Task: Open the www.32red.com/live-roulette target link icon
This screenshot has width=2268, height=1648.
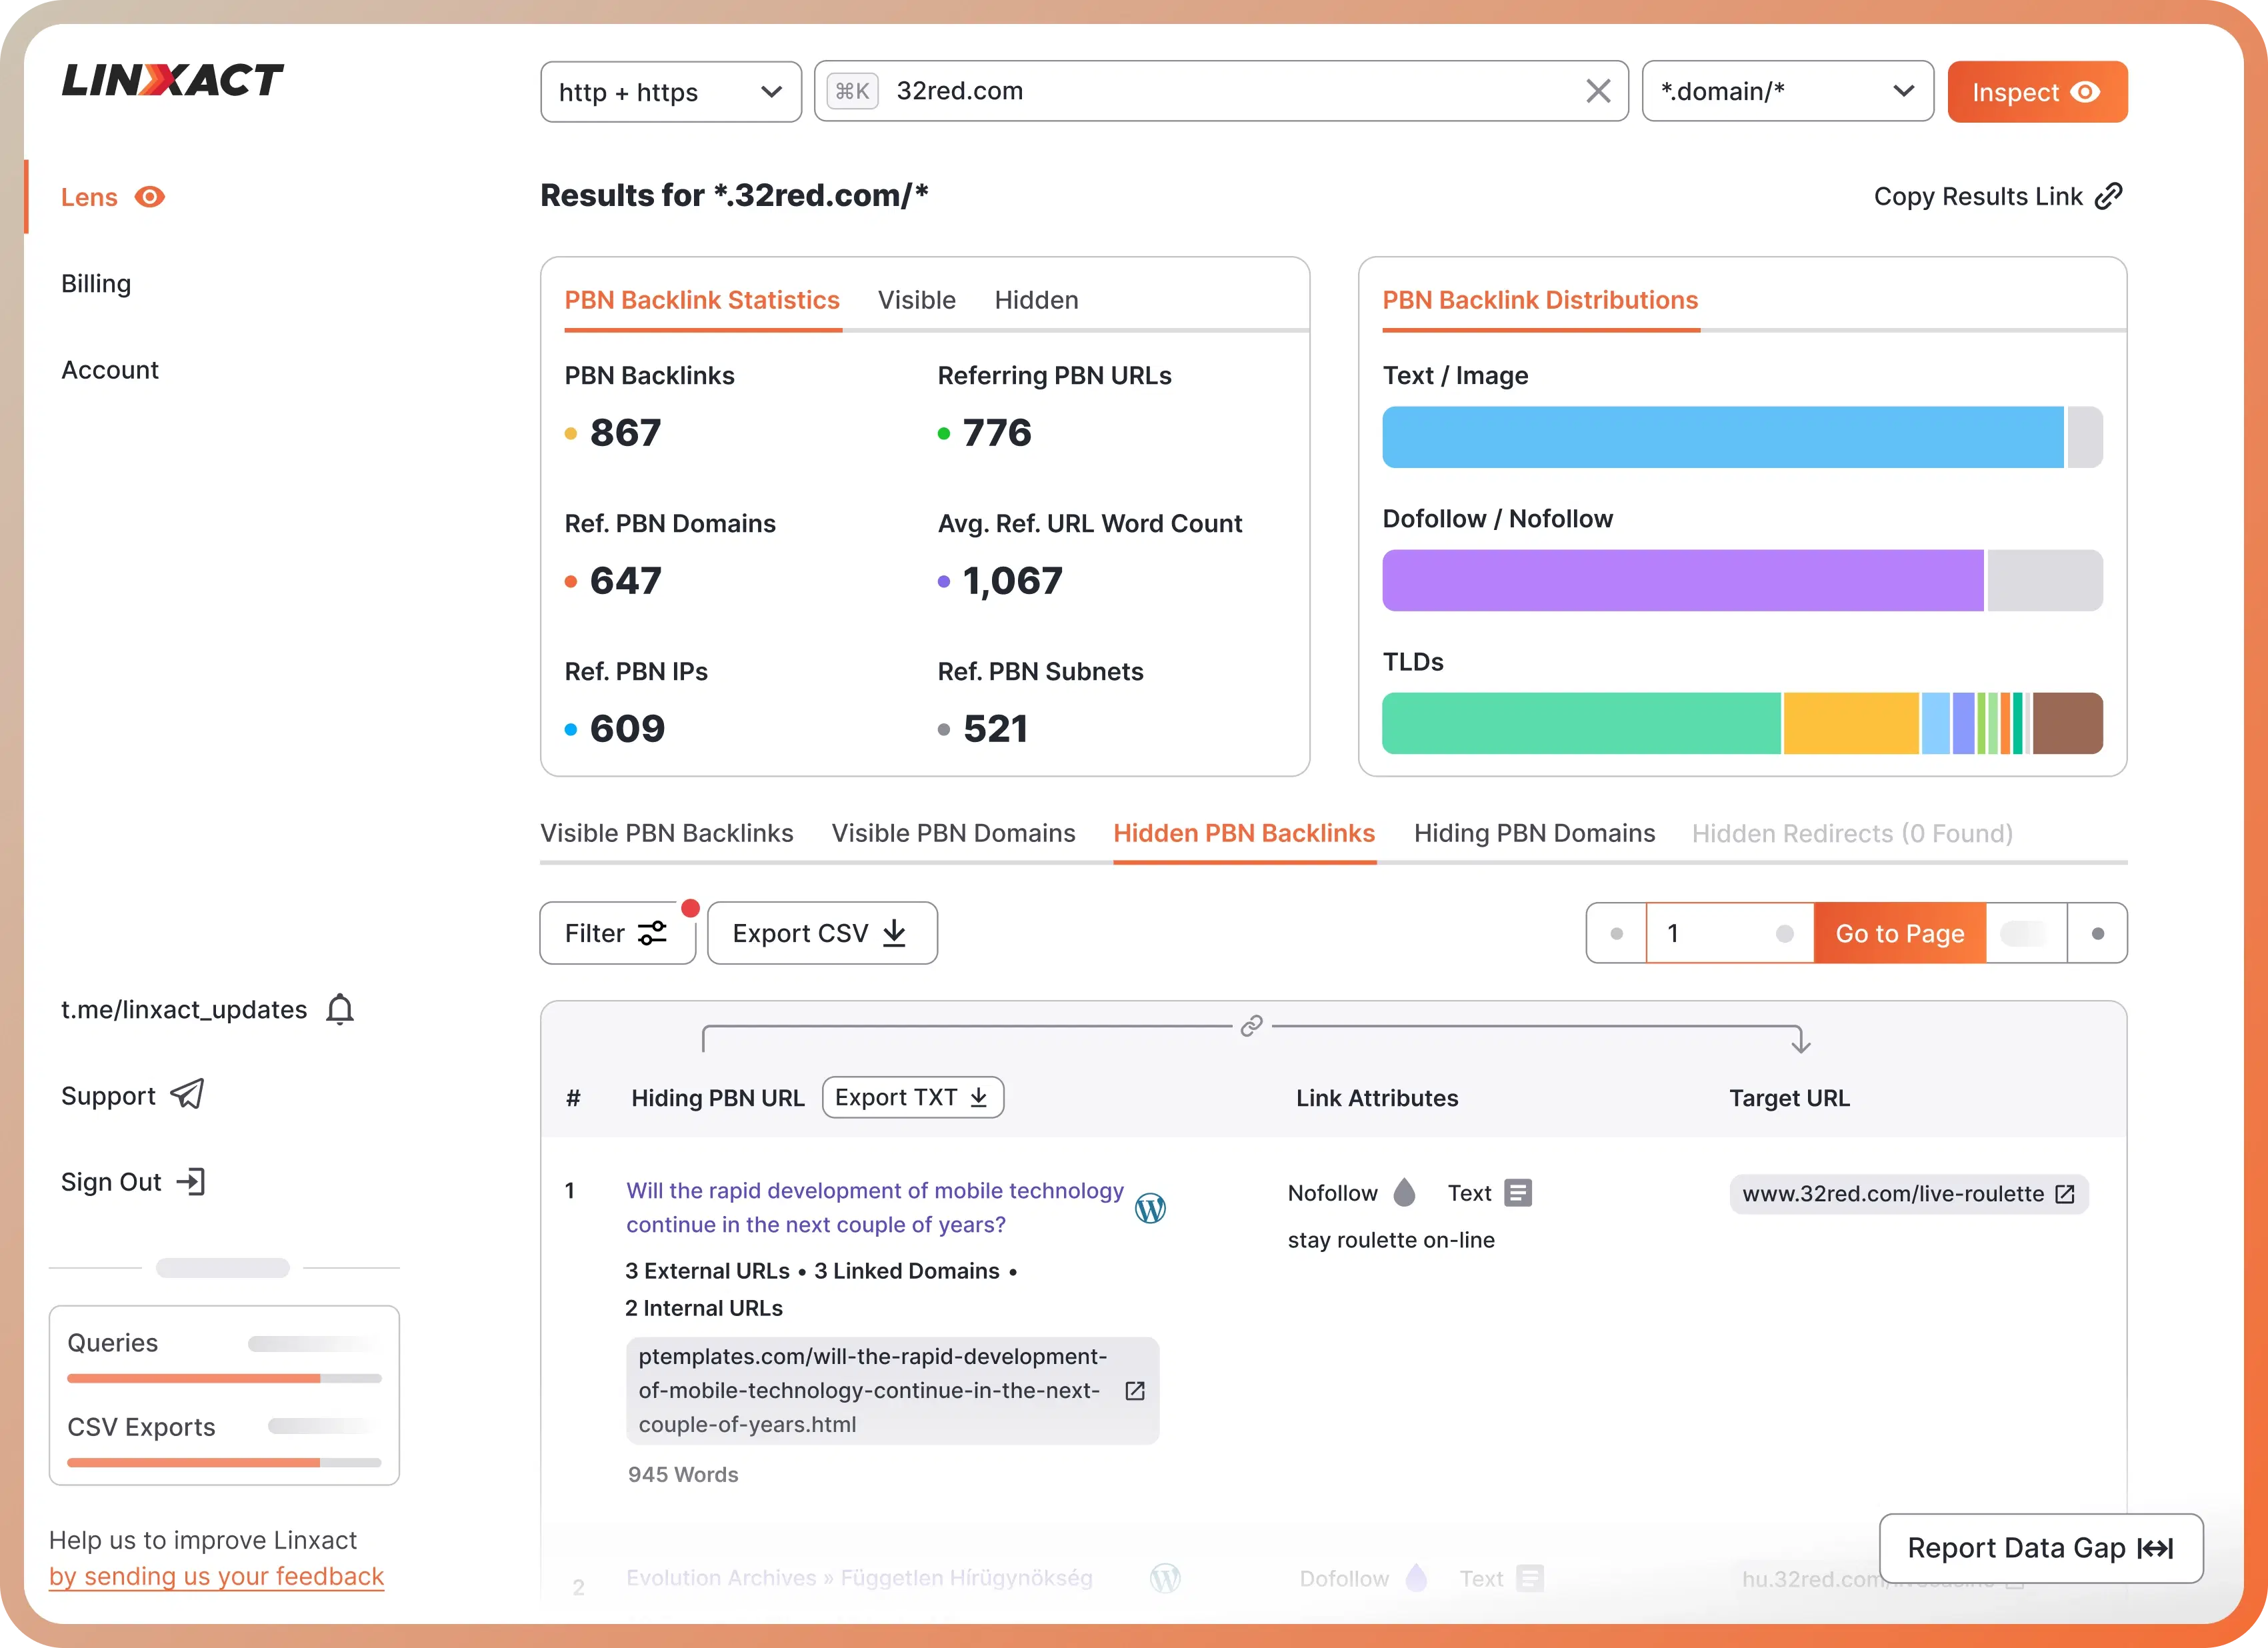Action: 2065,1194
